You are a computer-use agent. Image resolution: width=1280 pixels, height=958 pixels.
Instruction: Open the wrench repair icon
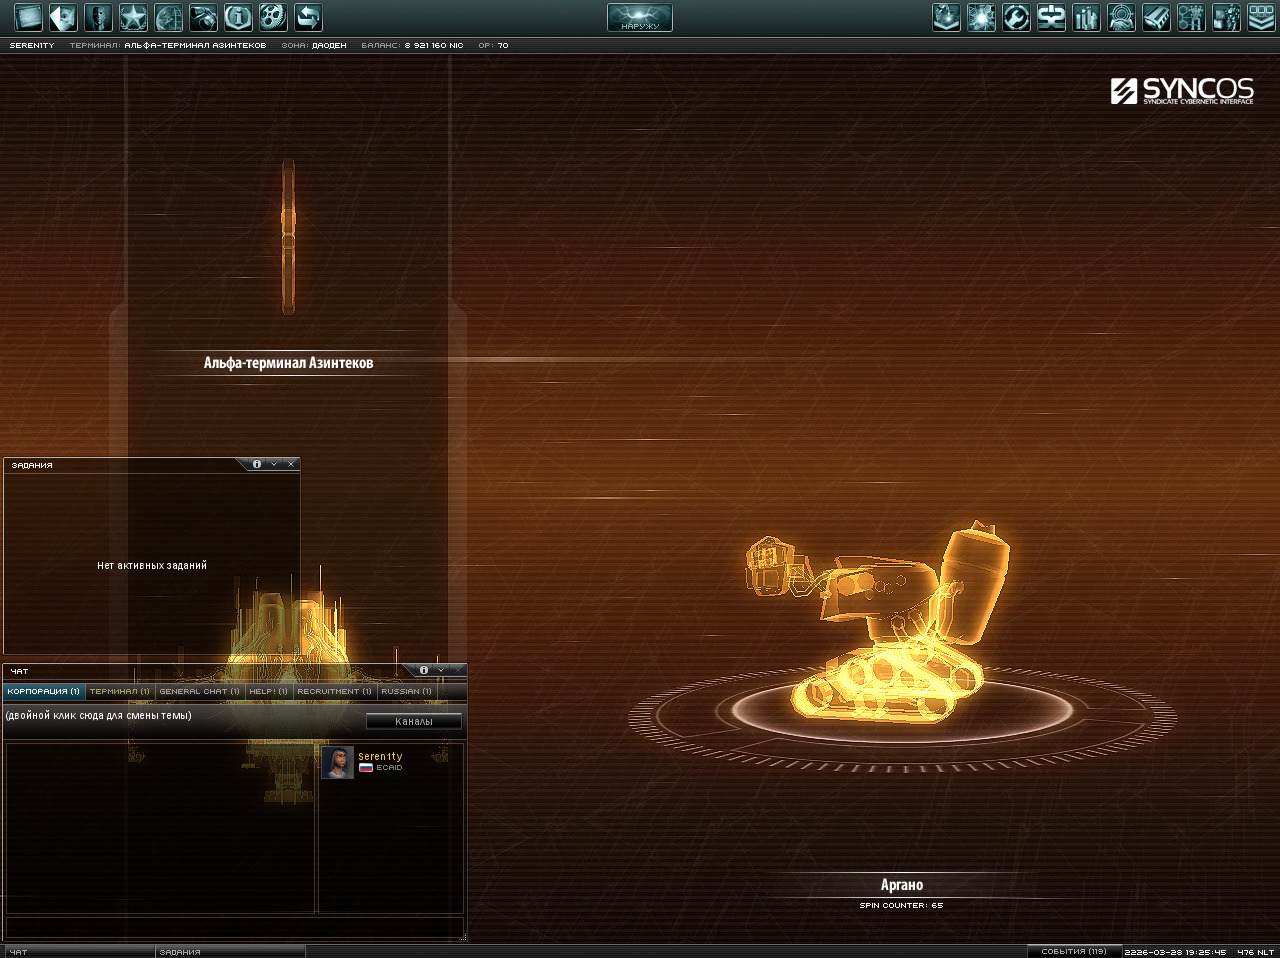(x=1016, y=17)
